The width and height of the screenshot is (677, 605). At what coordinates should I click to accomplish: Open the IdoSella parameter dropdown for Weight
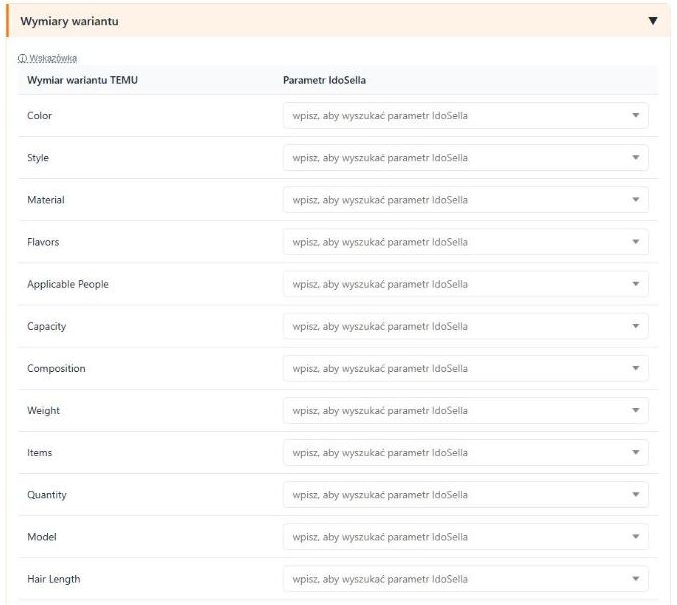click(465, 410)
